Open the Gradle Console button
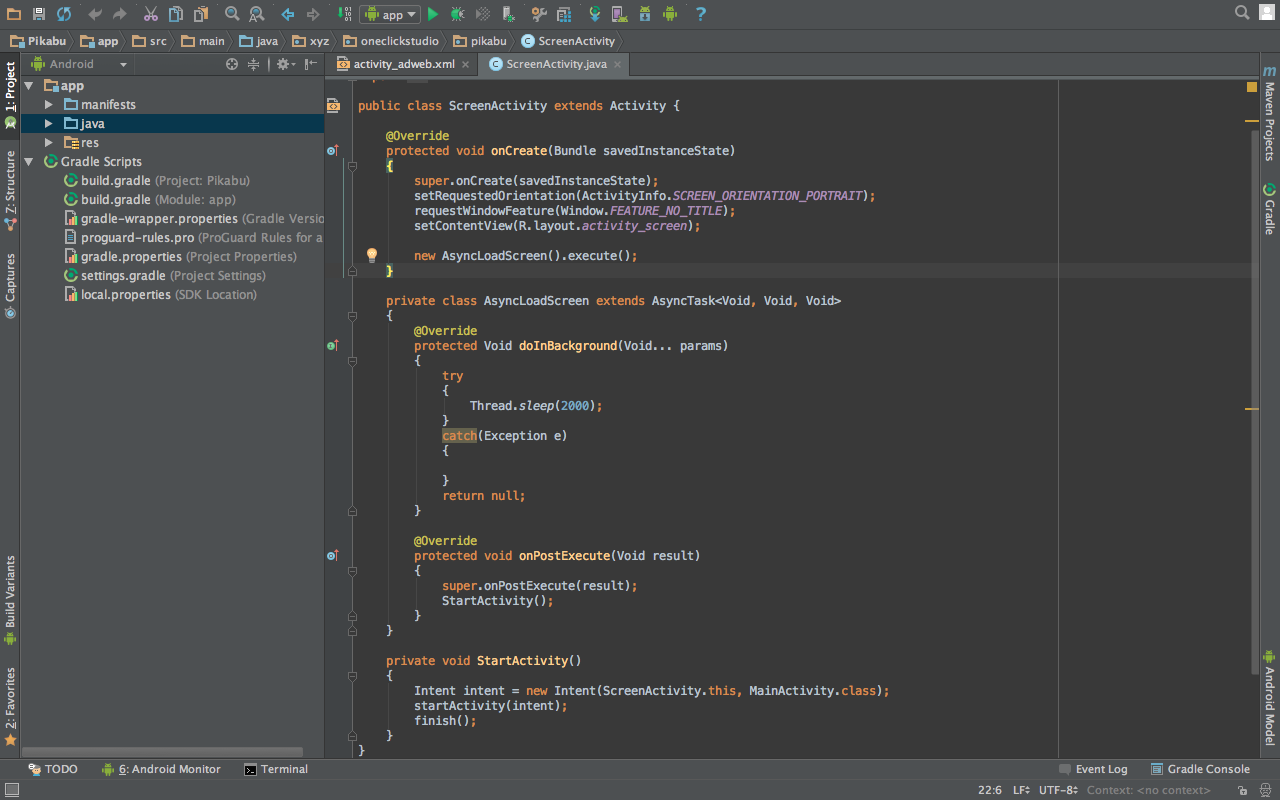This screenshot has width=1280, height=800. pos(1200,769)
